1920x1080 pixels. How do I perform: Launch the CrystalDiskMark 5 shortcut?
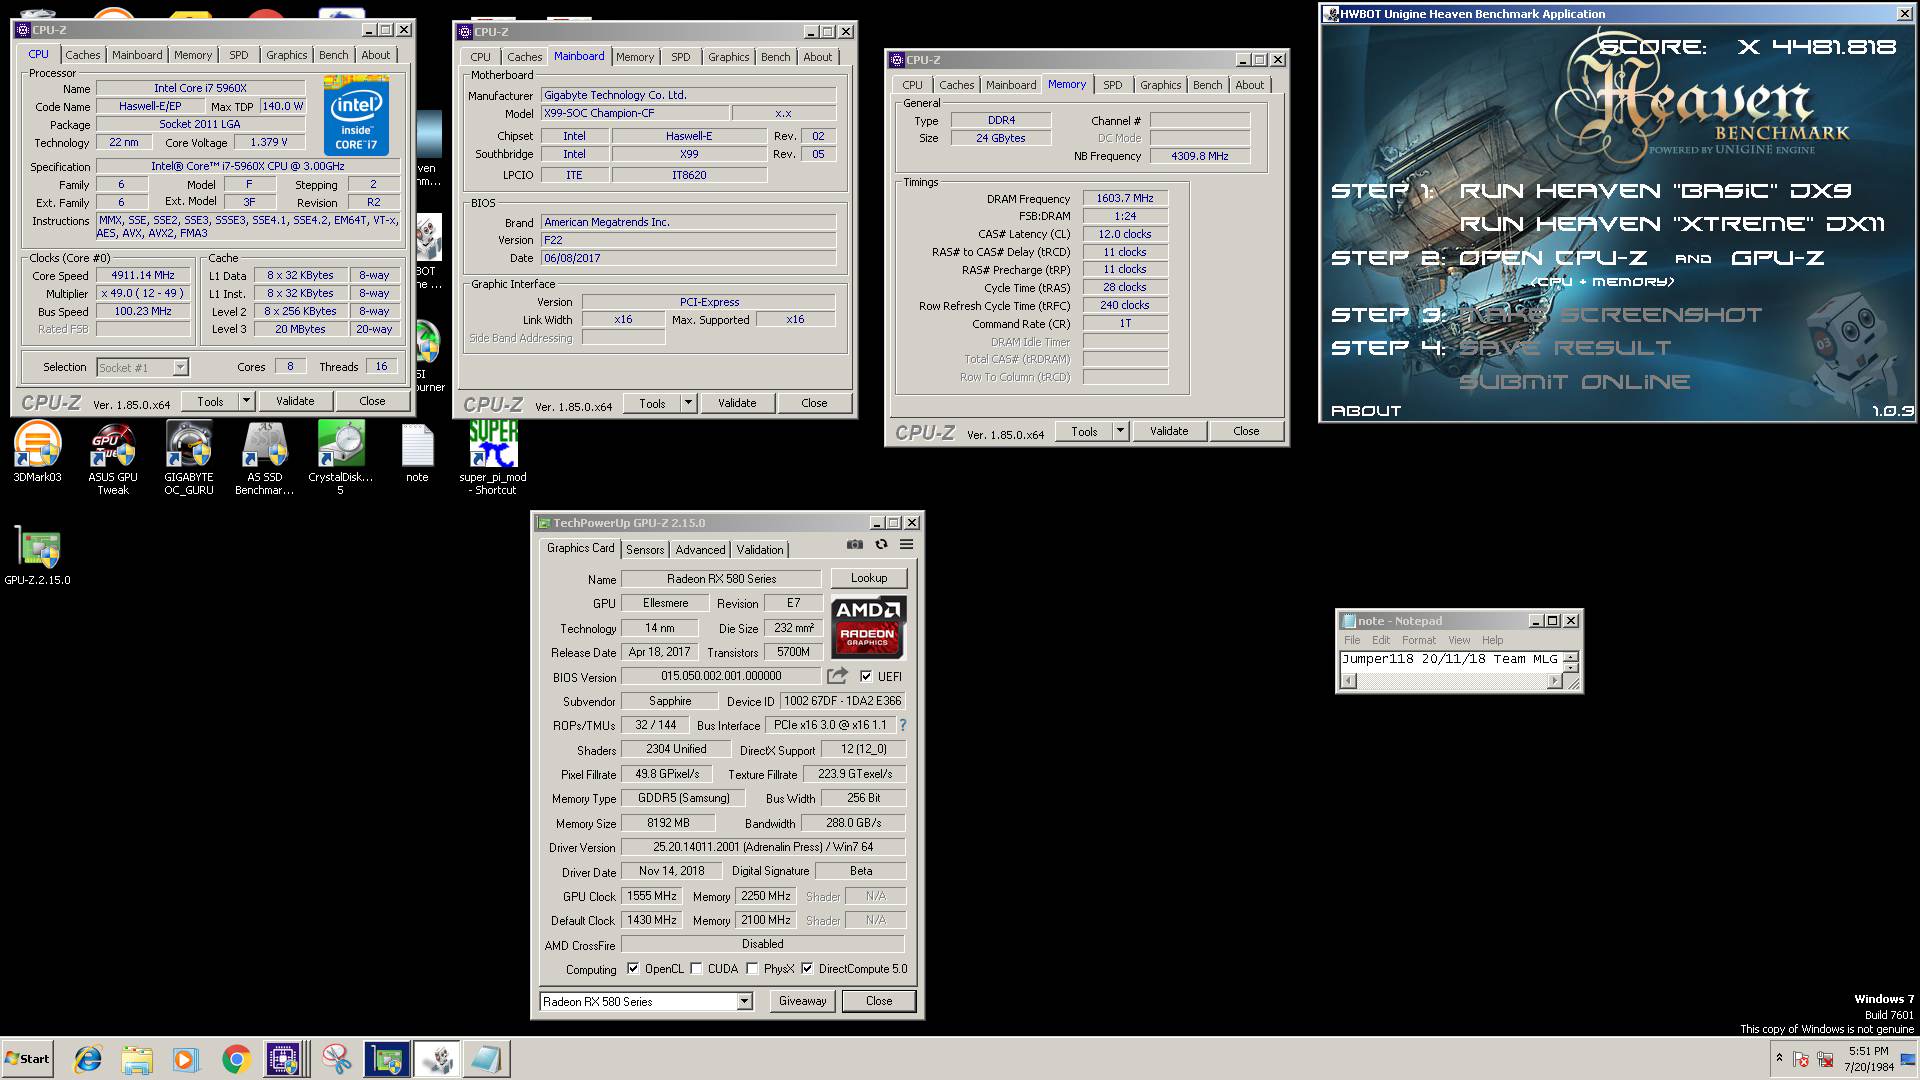341,458
